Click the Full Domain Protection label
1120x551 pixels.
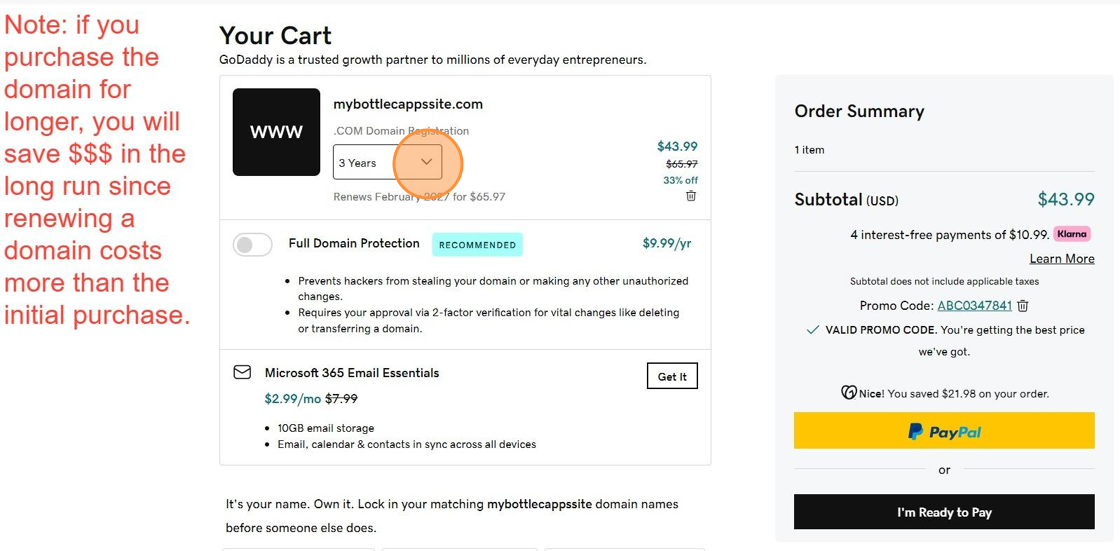(x=354, y=243)
